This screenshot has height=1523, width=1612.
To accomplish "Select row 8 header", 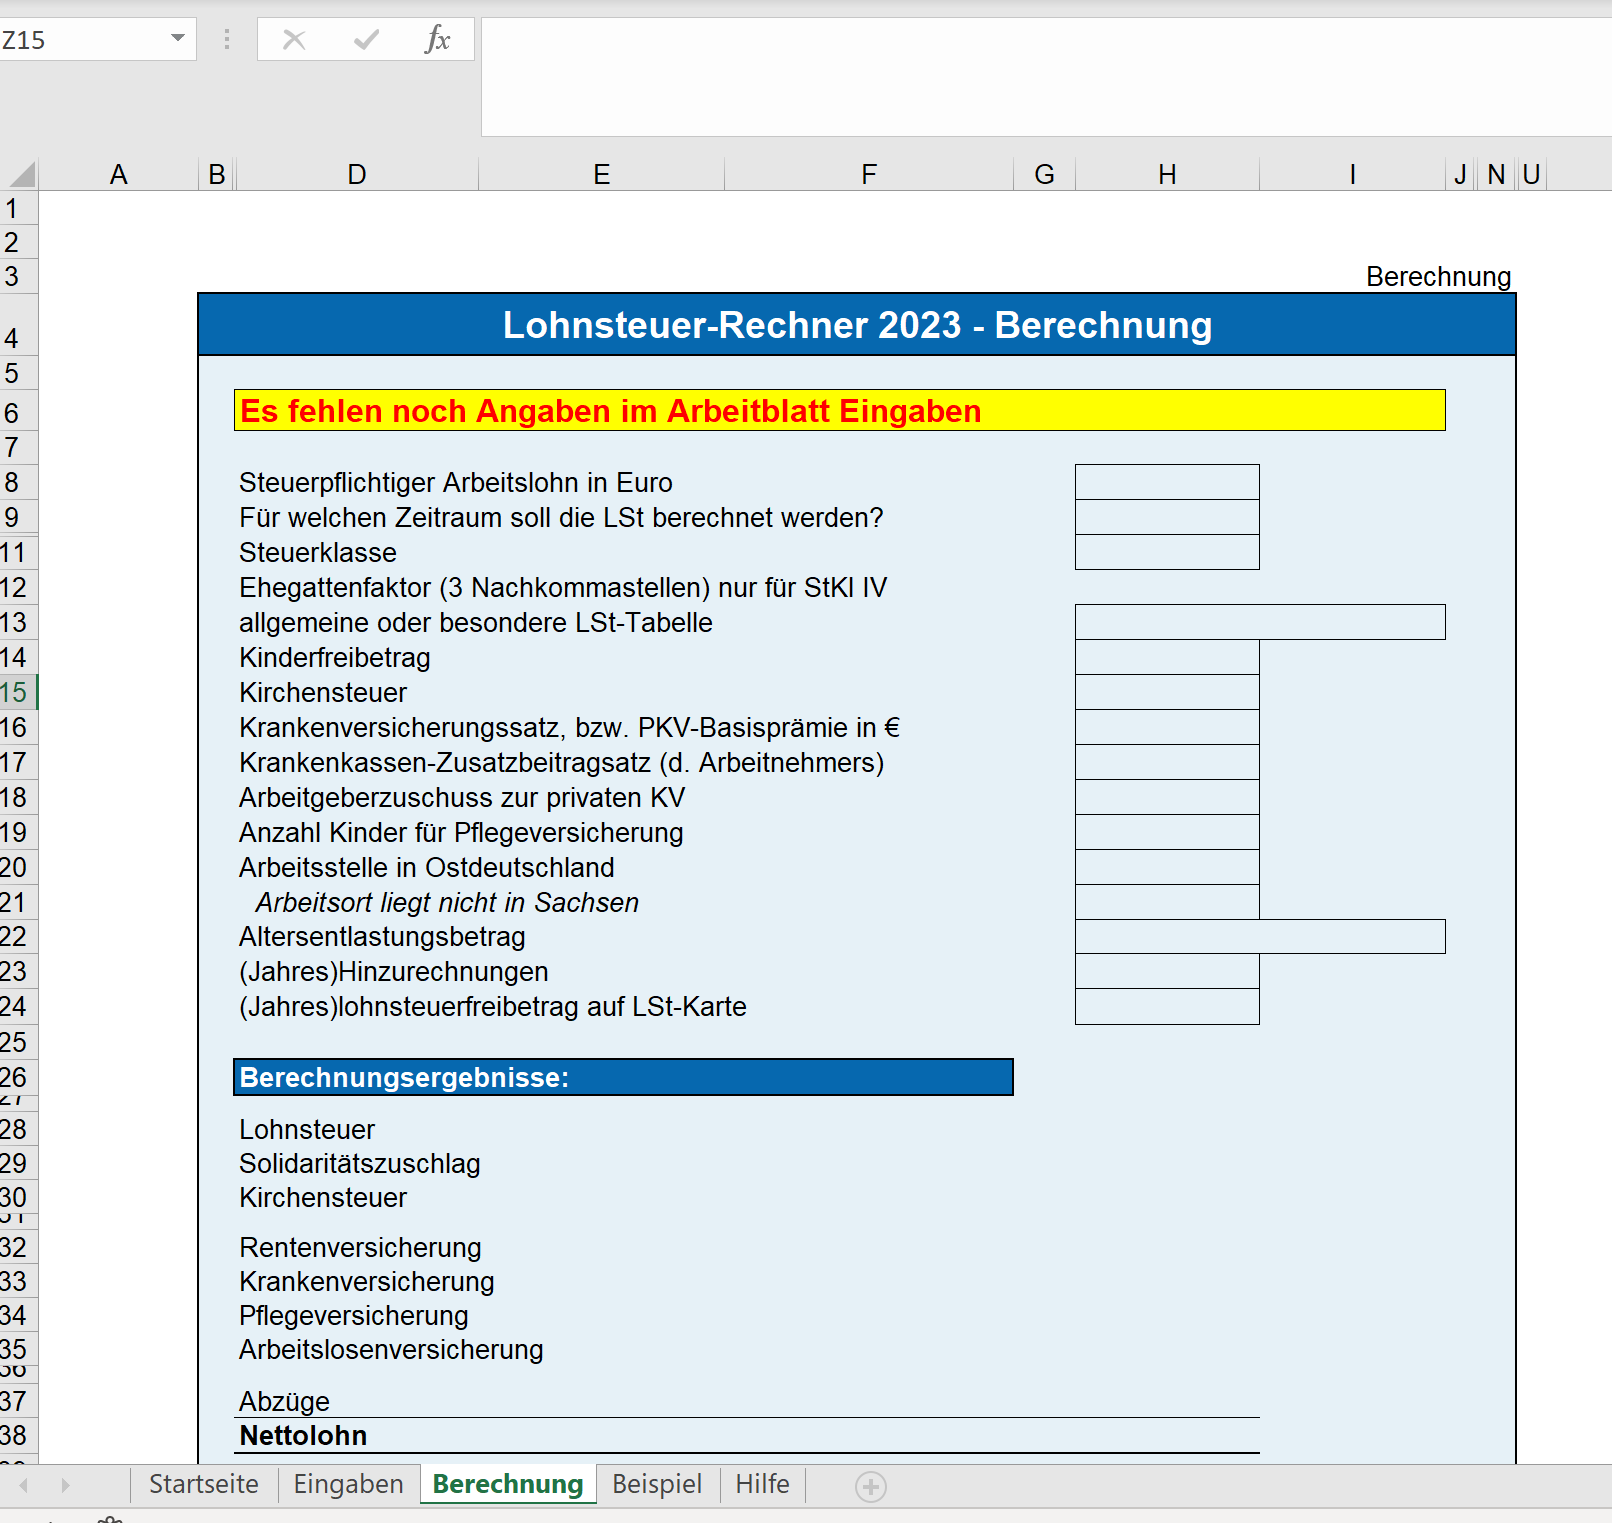I will (18, 482).
